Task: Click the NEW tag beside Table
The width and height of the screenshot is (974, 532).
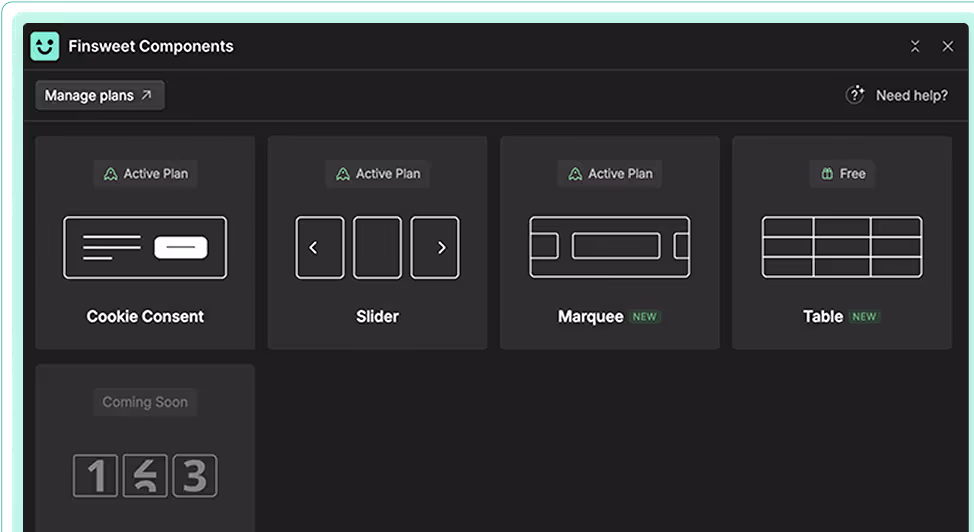Action: [x=864, y=317]
